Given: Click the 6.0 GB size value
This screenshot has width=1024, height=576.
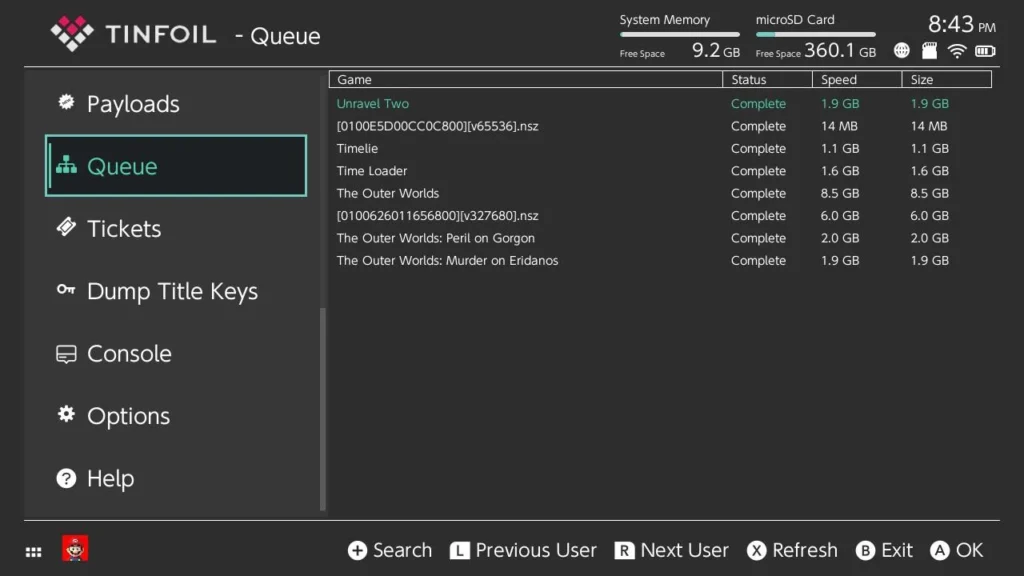Looking at the screenshot, I should [x=929, y=216].
